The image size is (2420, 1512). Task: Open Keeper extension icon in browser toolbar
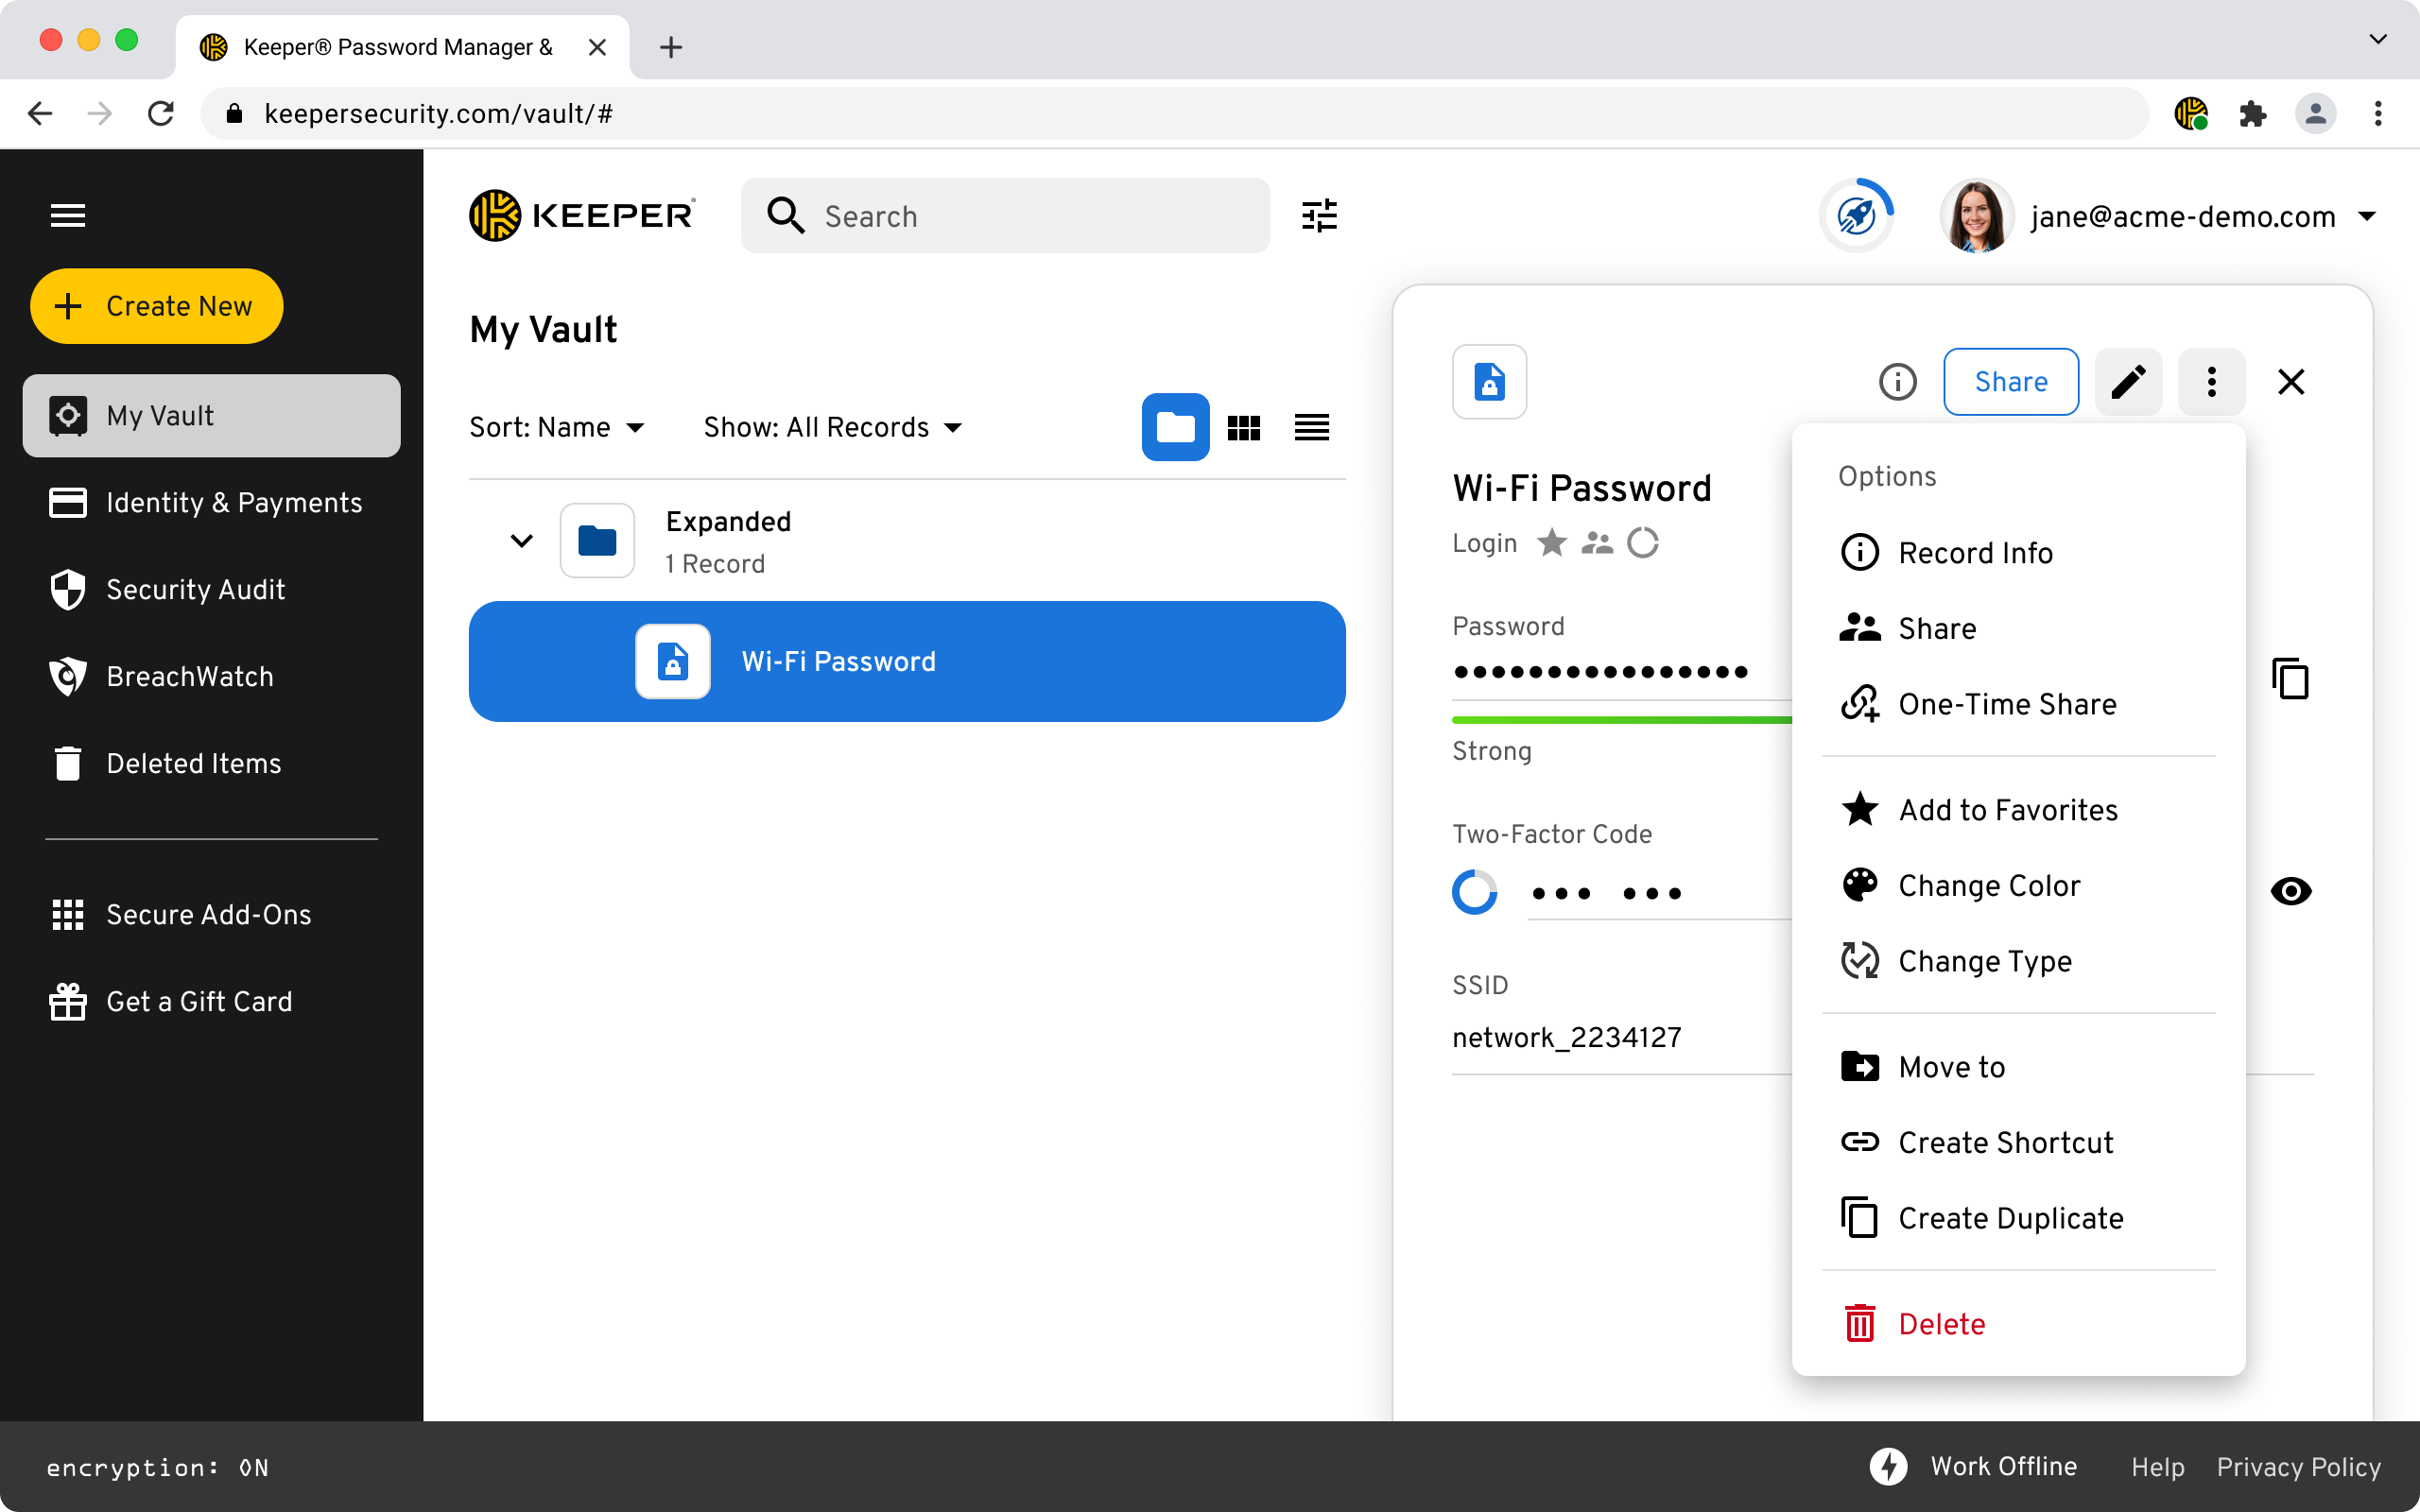(x=2190, y=113)
